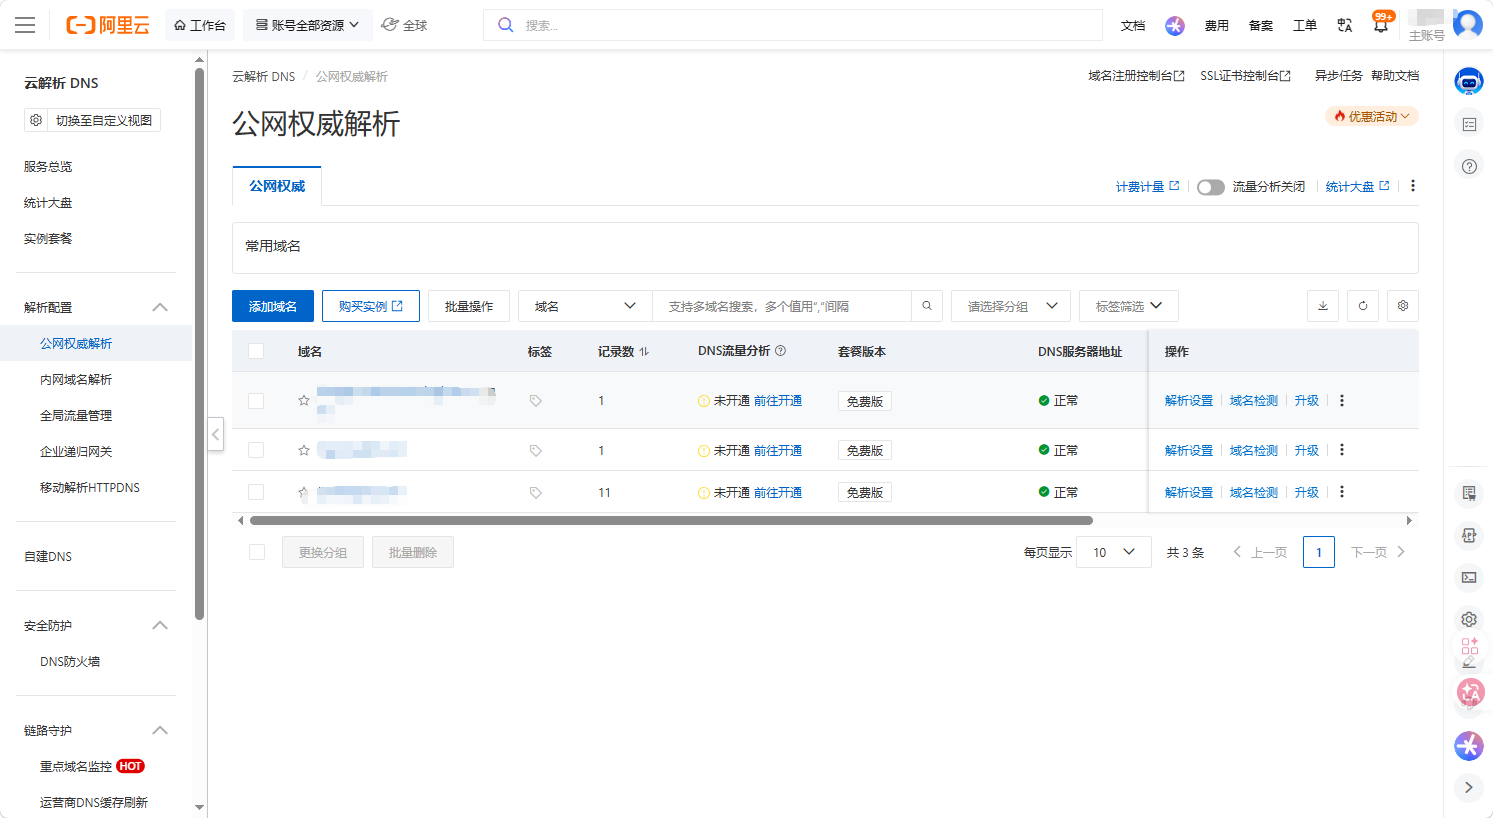The height and width of the screenshot is (818, 1493).
Task: Click page number 1 in pagination
Action: [1319, 552]
